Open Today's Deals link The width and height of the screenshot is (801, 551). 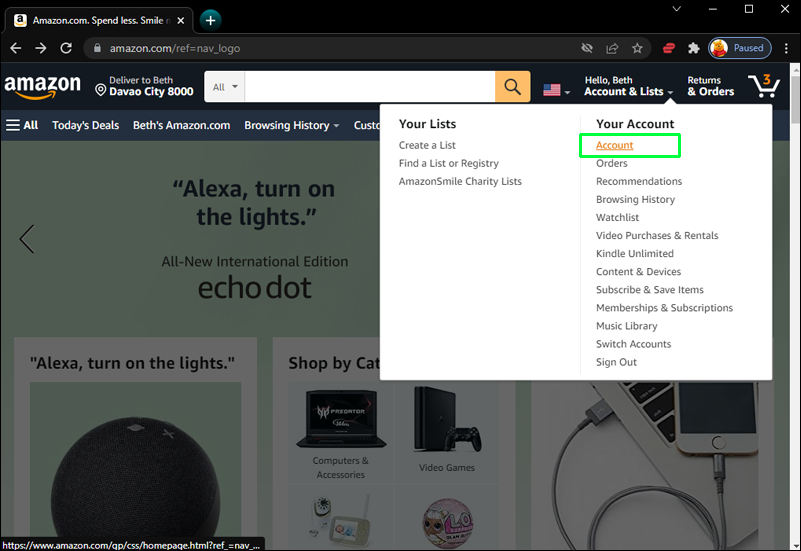tap(85, 125)
